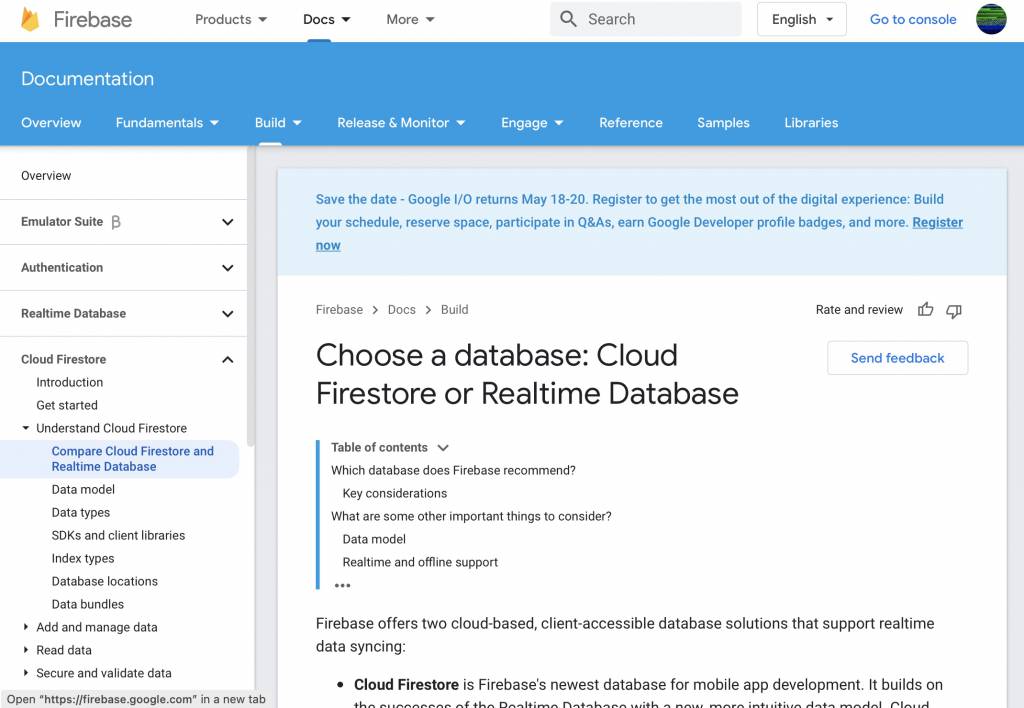Click the Register now link
The image size is (1024, 708).
[x=937, y=222]
